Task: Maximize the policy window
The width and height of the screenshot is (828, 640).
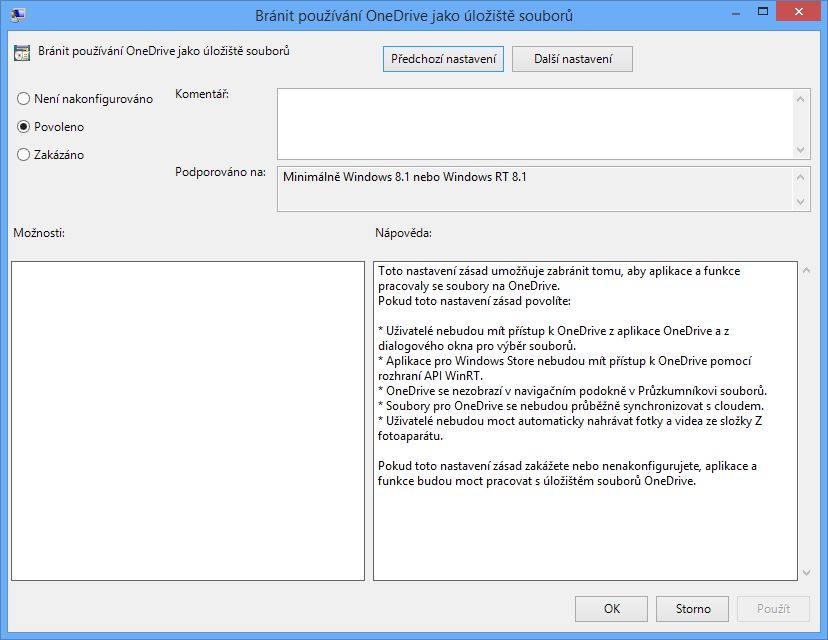Action: tap(763, 11)
